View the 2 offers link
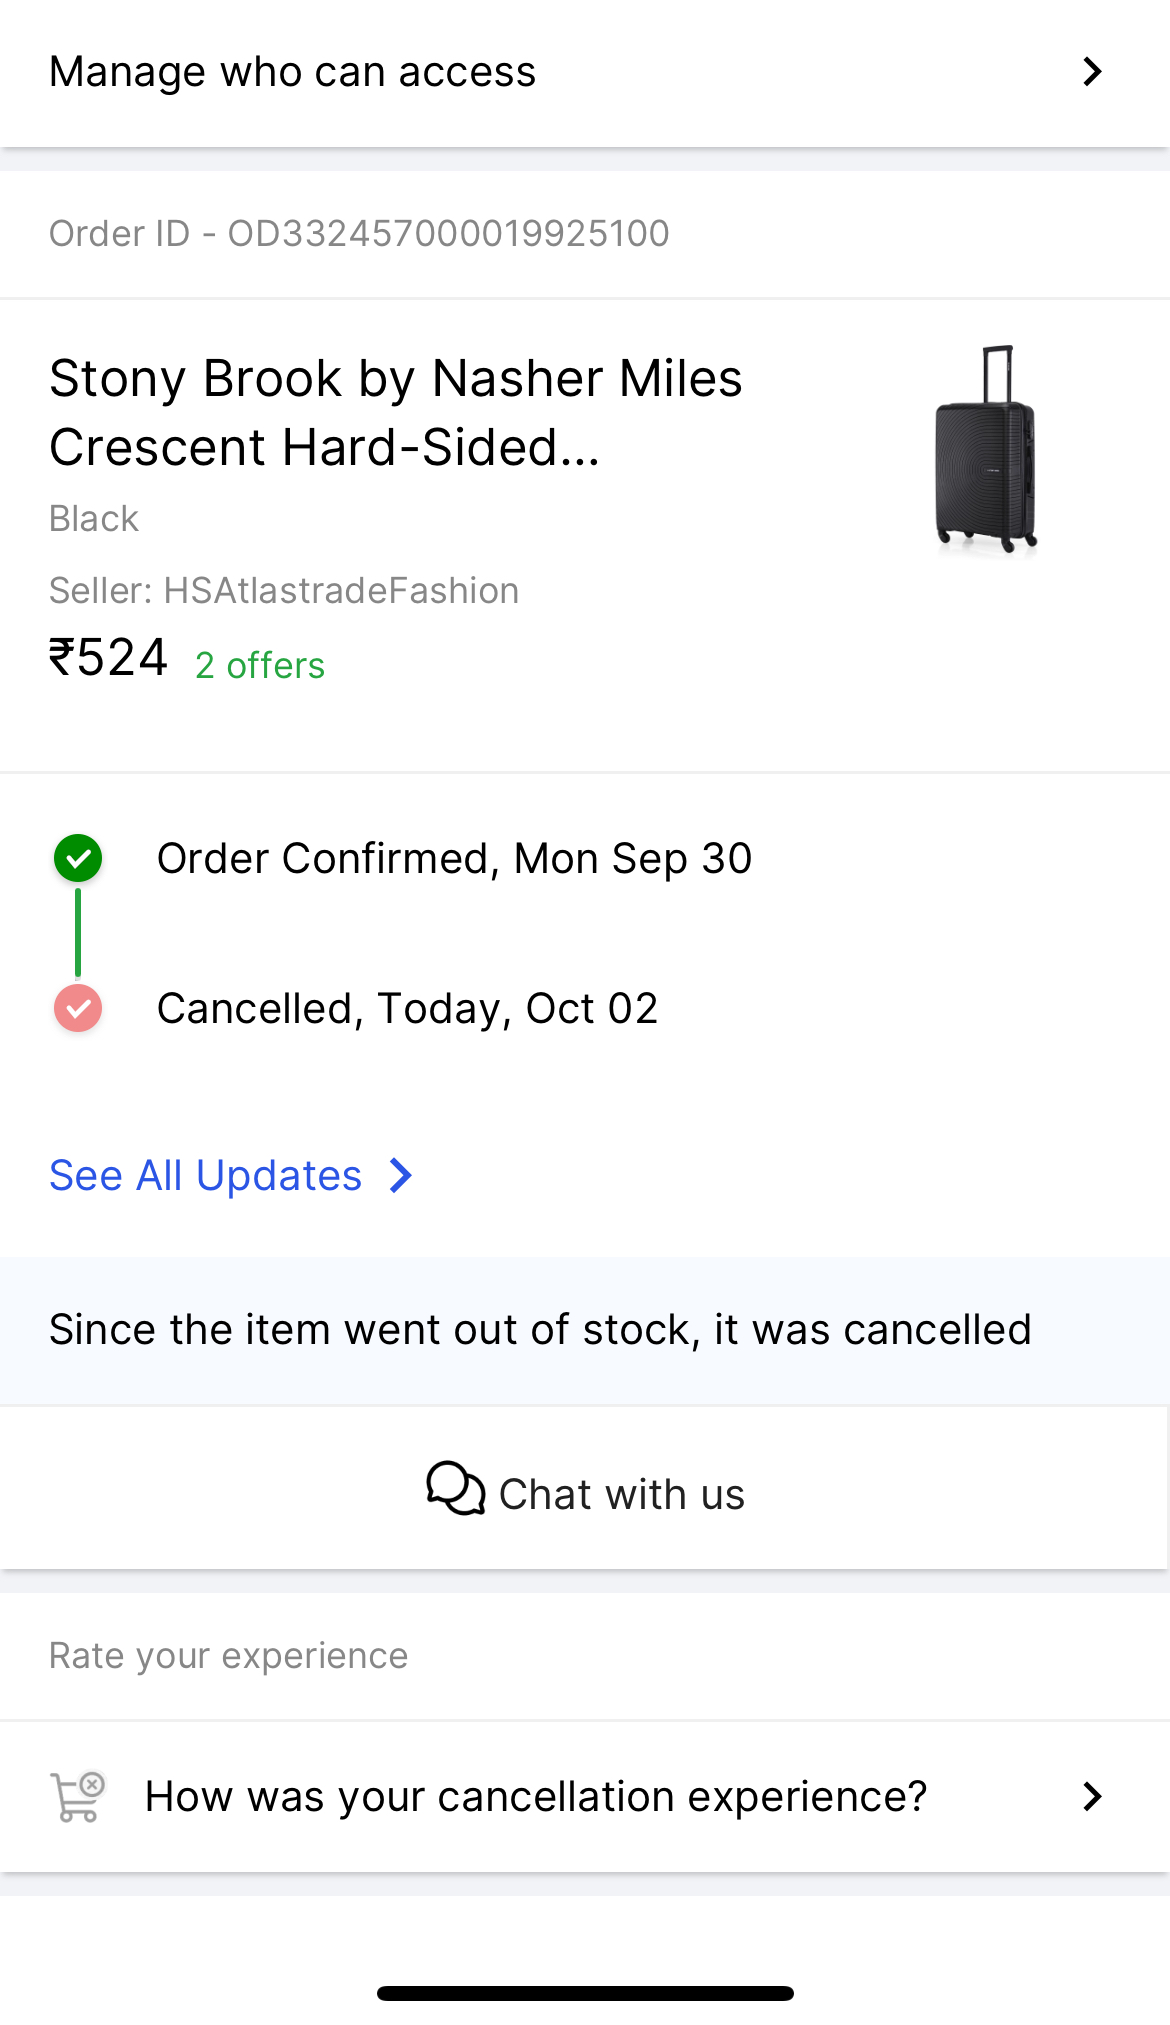The image size is (1170, 2025). tap(260, 665)
